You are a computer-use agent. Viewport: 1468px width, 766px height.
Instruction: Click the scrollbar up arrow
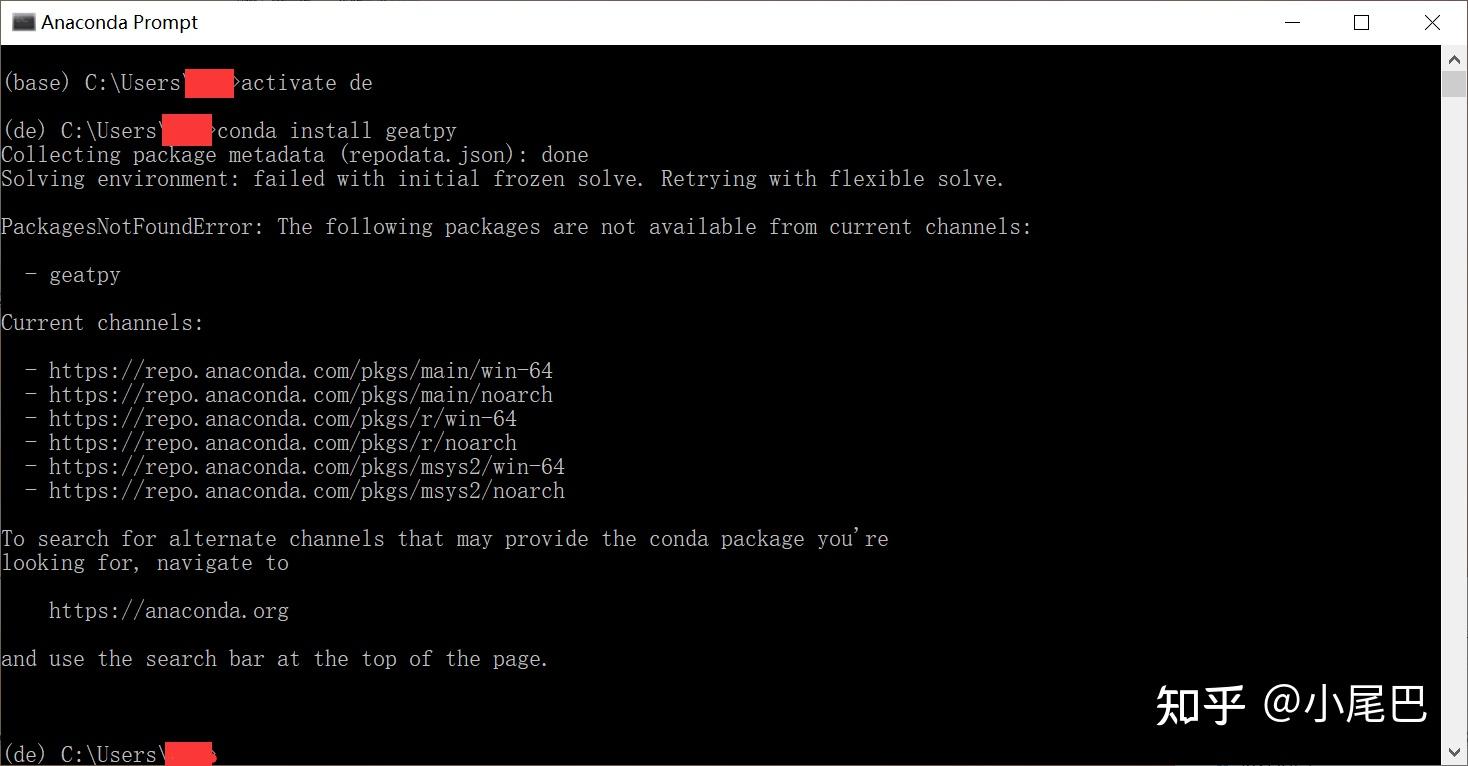pos(1454,59)
